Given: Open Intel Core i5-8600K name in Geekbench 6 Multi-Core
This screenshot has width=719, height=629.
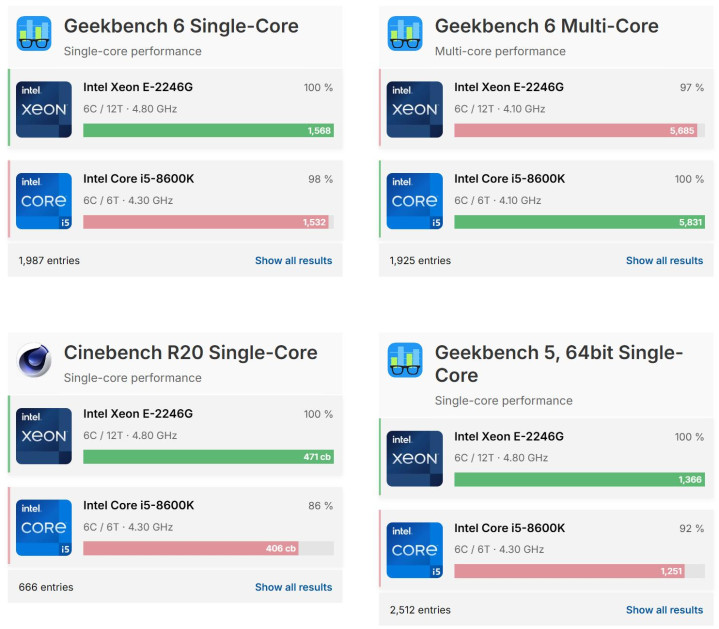Looking at the screenshot, I should click(509, 179).
